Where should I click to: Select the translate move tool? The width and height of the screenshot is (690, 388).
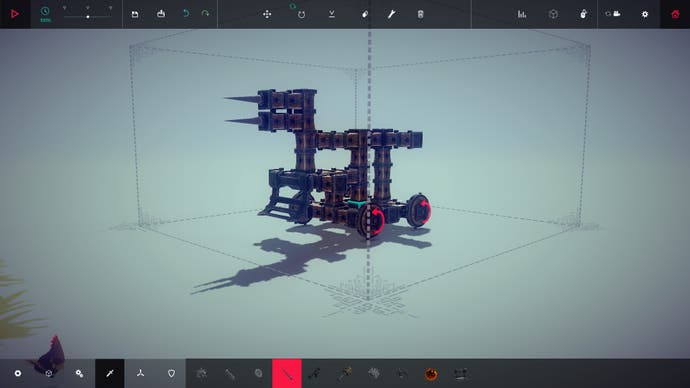[267, 14]
